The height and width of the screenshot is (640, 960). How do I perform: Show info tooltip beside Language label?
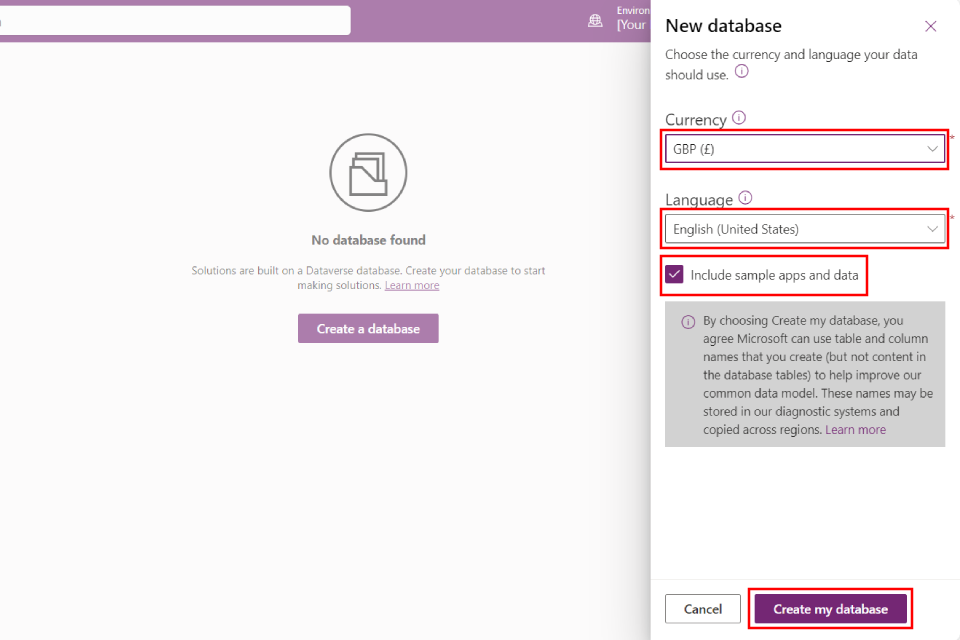745,198
